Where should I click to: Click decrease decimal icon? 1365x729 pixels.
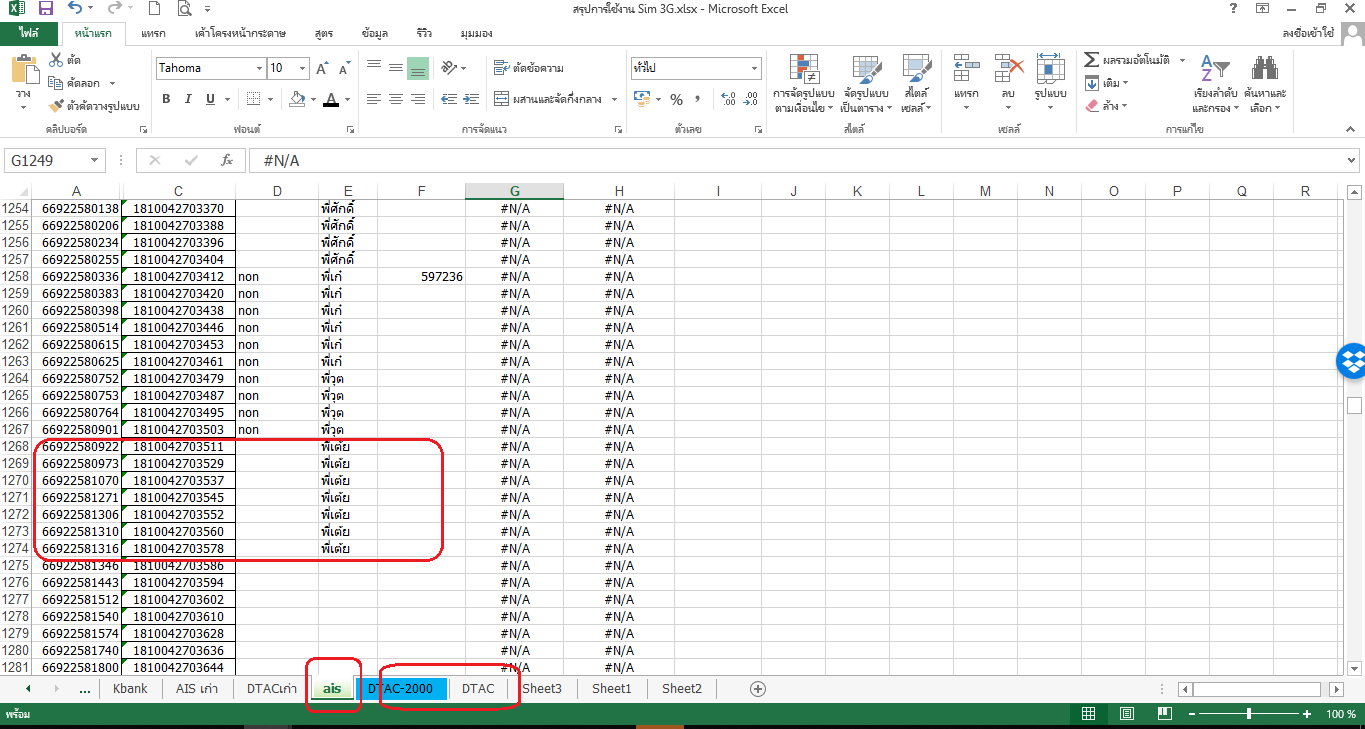(750, 99)
